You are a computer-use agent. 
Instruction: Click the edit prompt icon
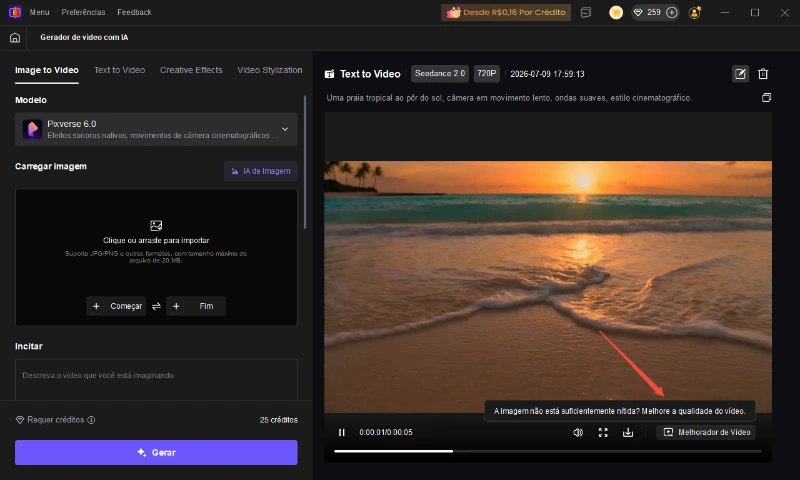point(740,74)
